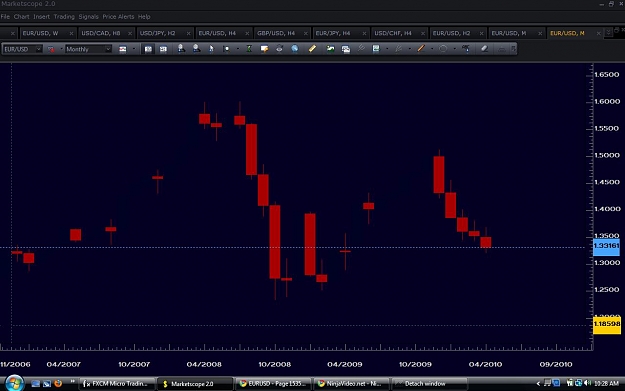Click the orange label annotation icon
The width and height of the screenshot is (625, 391).
(264, 49)
